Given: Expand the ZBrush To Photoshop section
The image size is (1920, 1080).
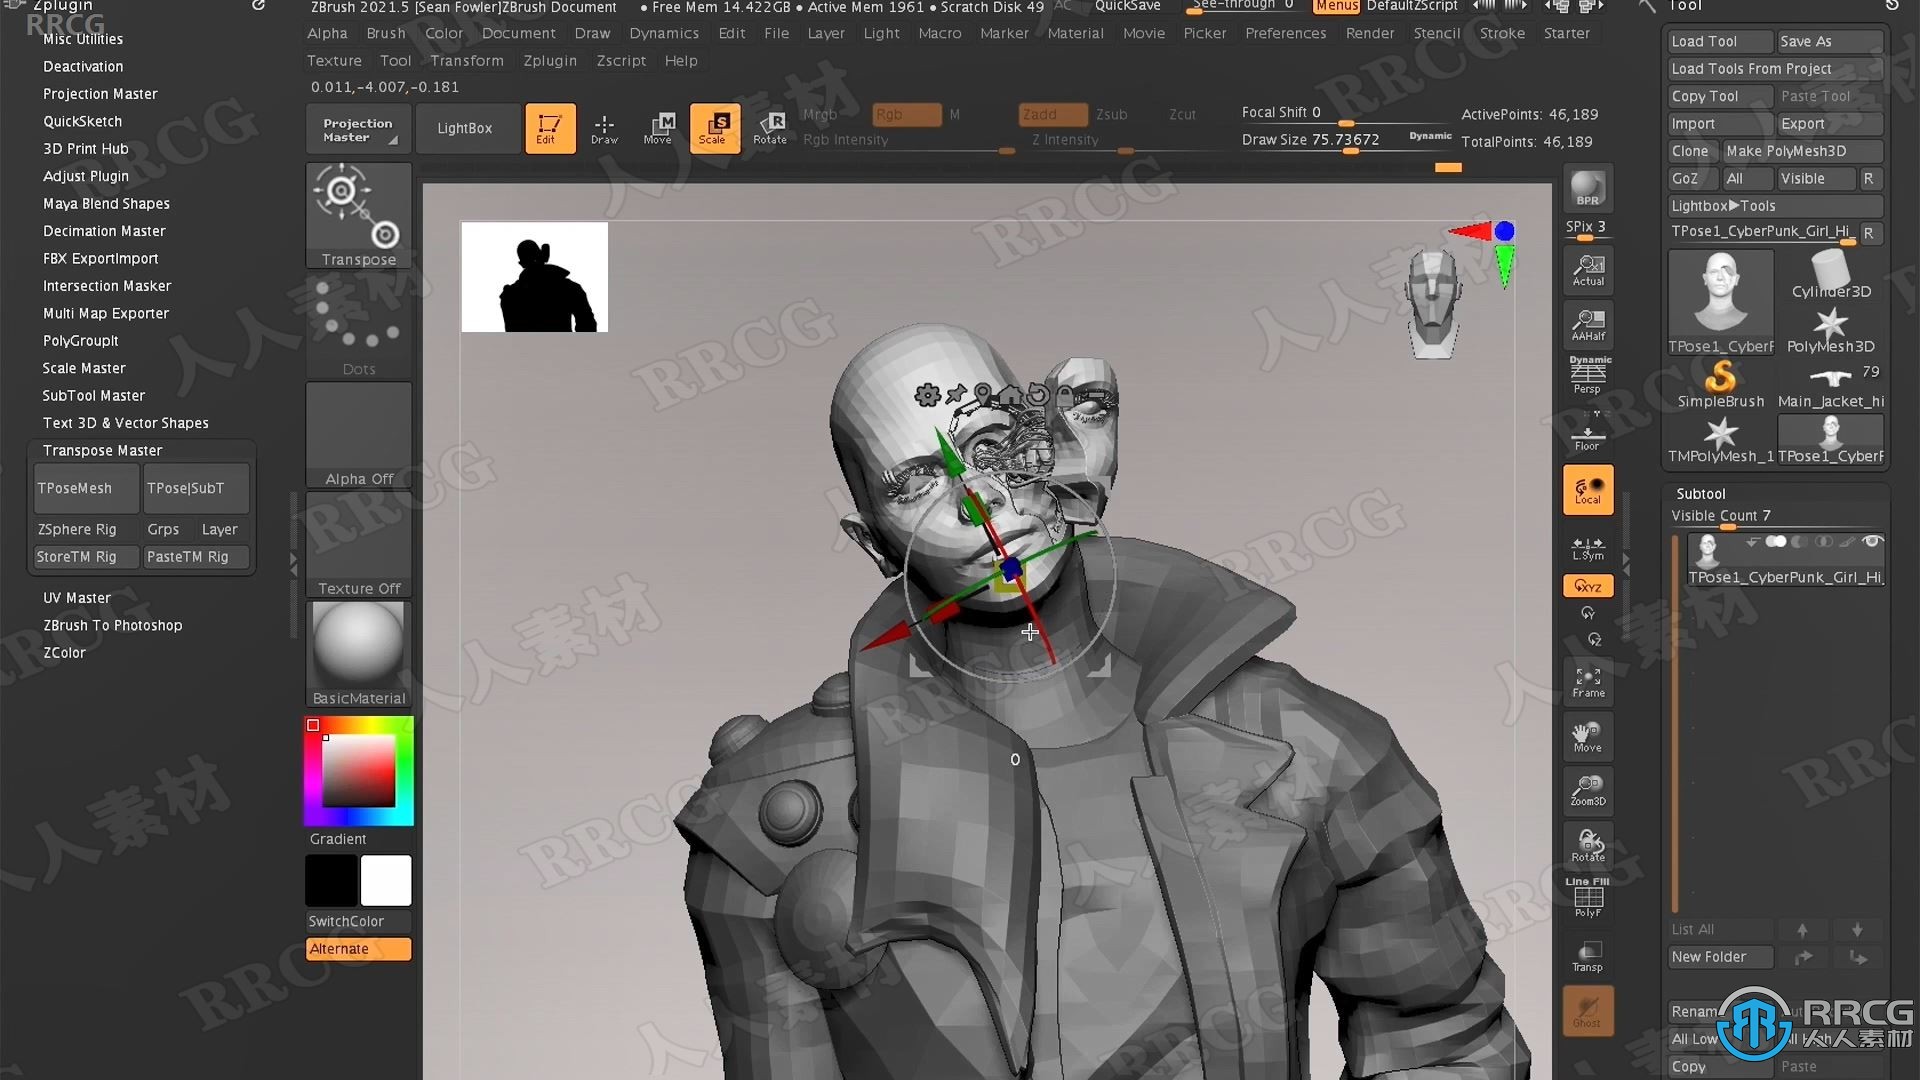Looking at the screenshot, I should 113,625.
